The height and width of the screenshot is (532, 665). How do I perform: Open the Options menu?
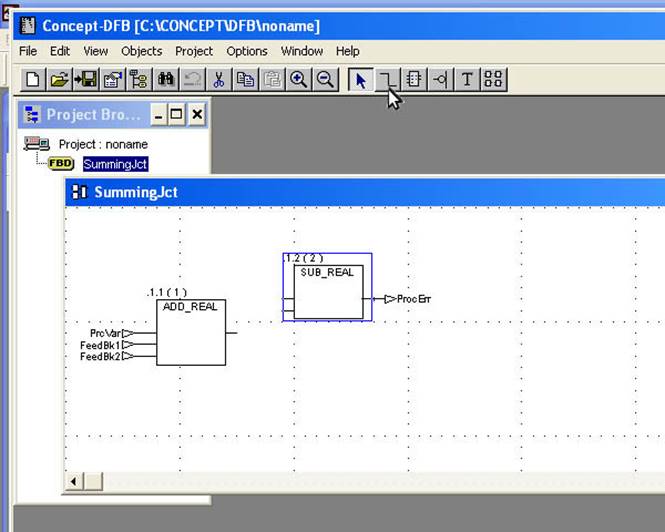(x=247, y=51)
